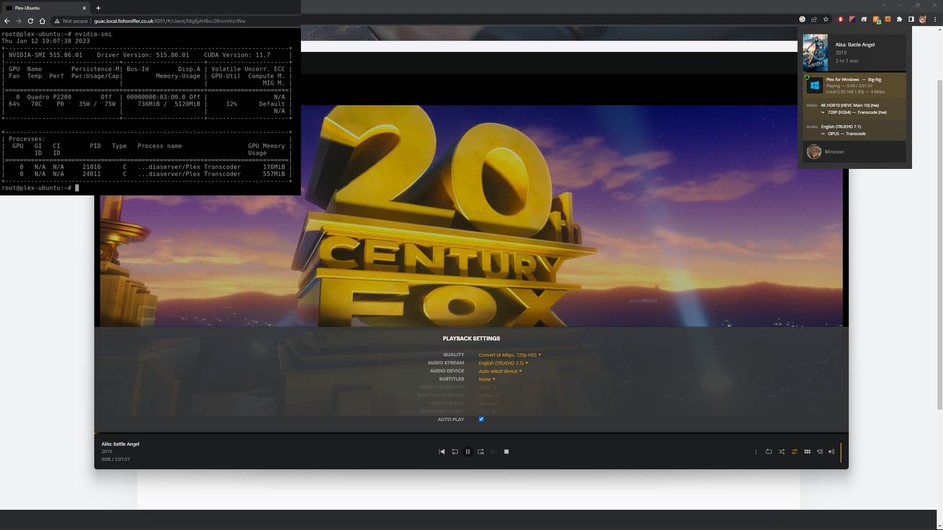This screenshot has width=943, height=530.
Task: Go to browser Home page
Action: (x=42, y=20)
